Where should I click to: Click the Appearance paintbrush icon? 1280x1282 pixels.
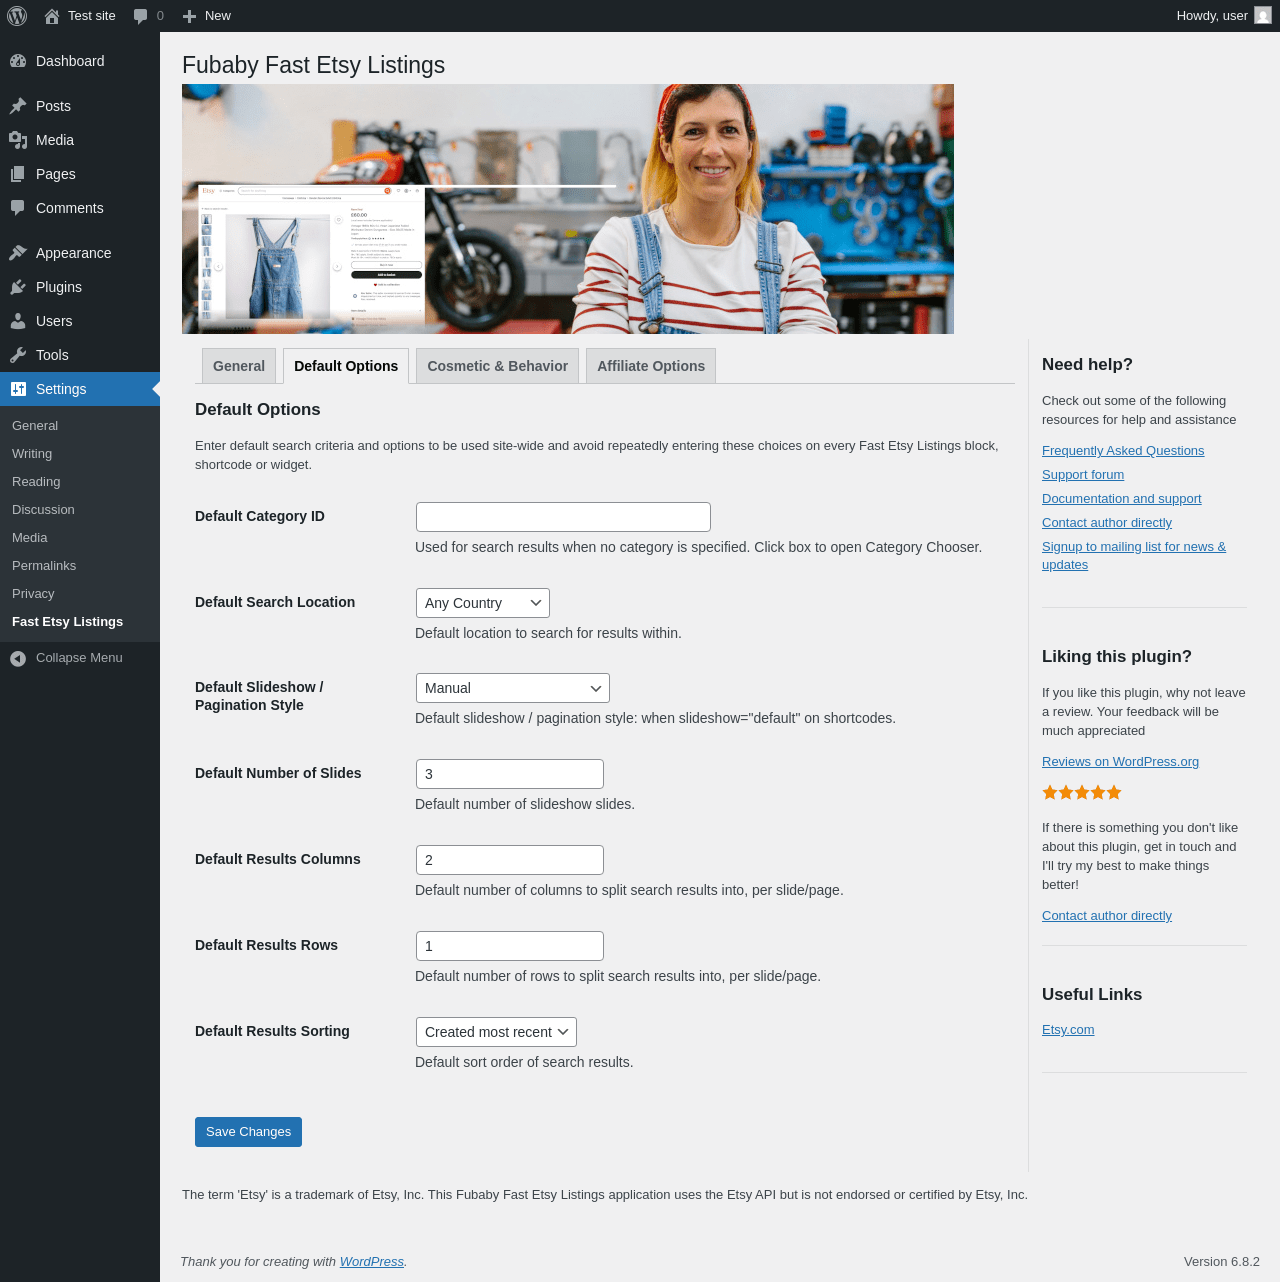(x=18, y=253)
